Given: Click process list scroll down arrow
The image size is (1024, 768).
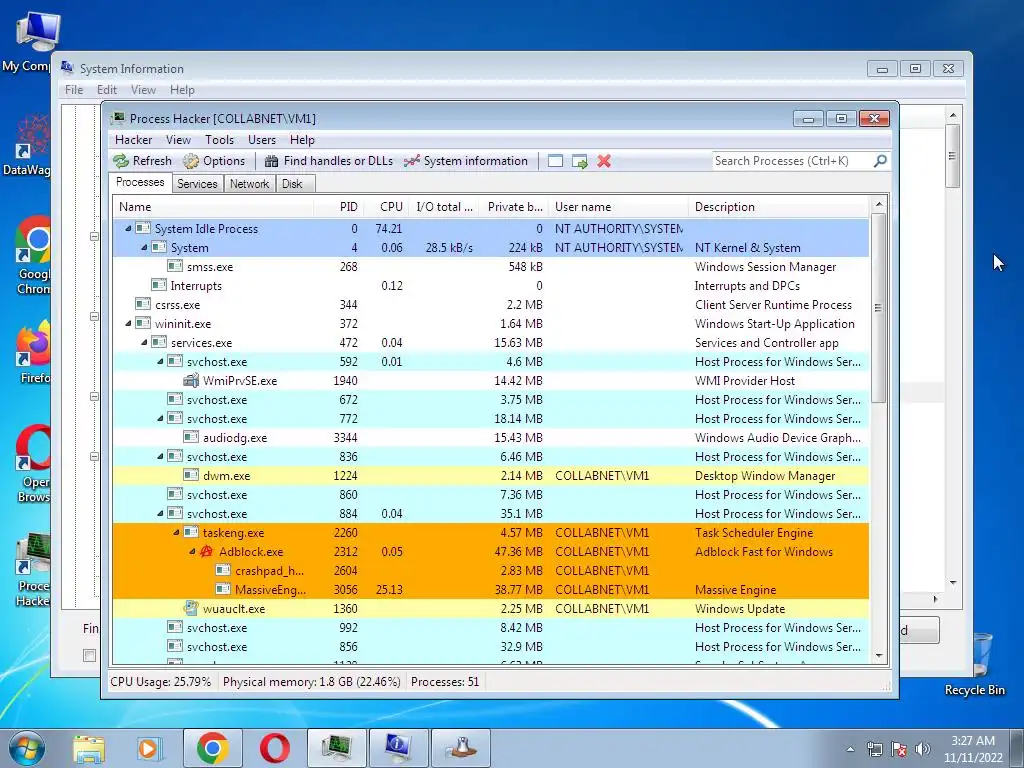Looking at the screenshot, I should click(878, 656).
